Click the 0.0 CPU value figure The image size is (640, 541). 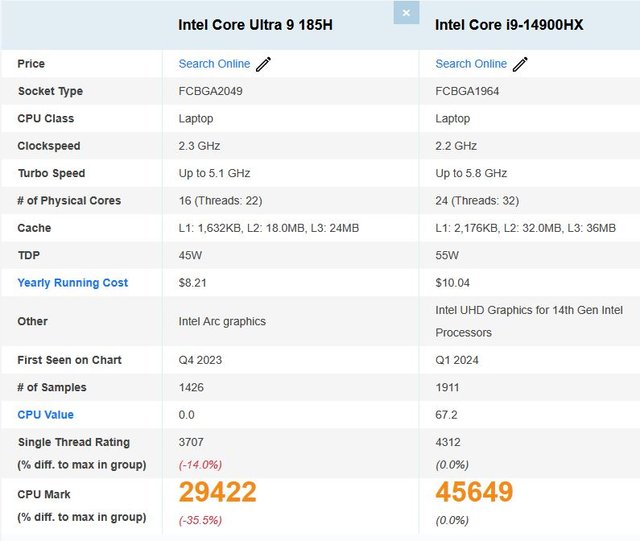coord(187,415)
